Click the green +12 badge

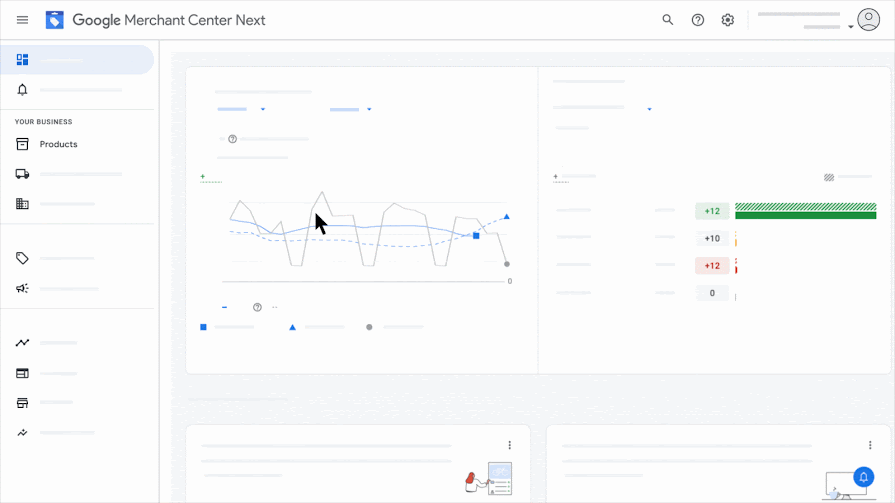(712, 211)
